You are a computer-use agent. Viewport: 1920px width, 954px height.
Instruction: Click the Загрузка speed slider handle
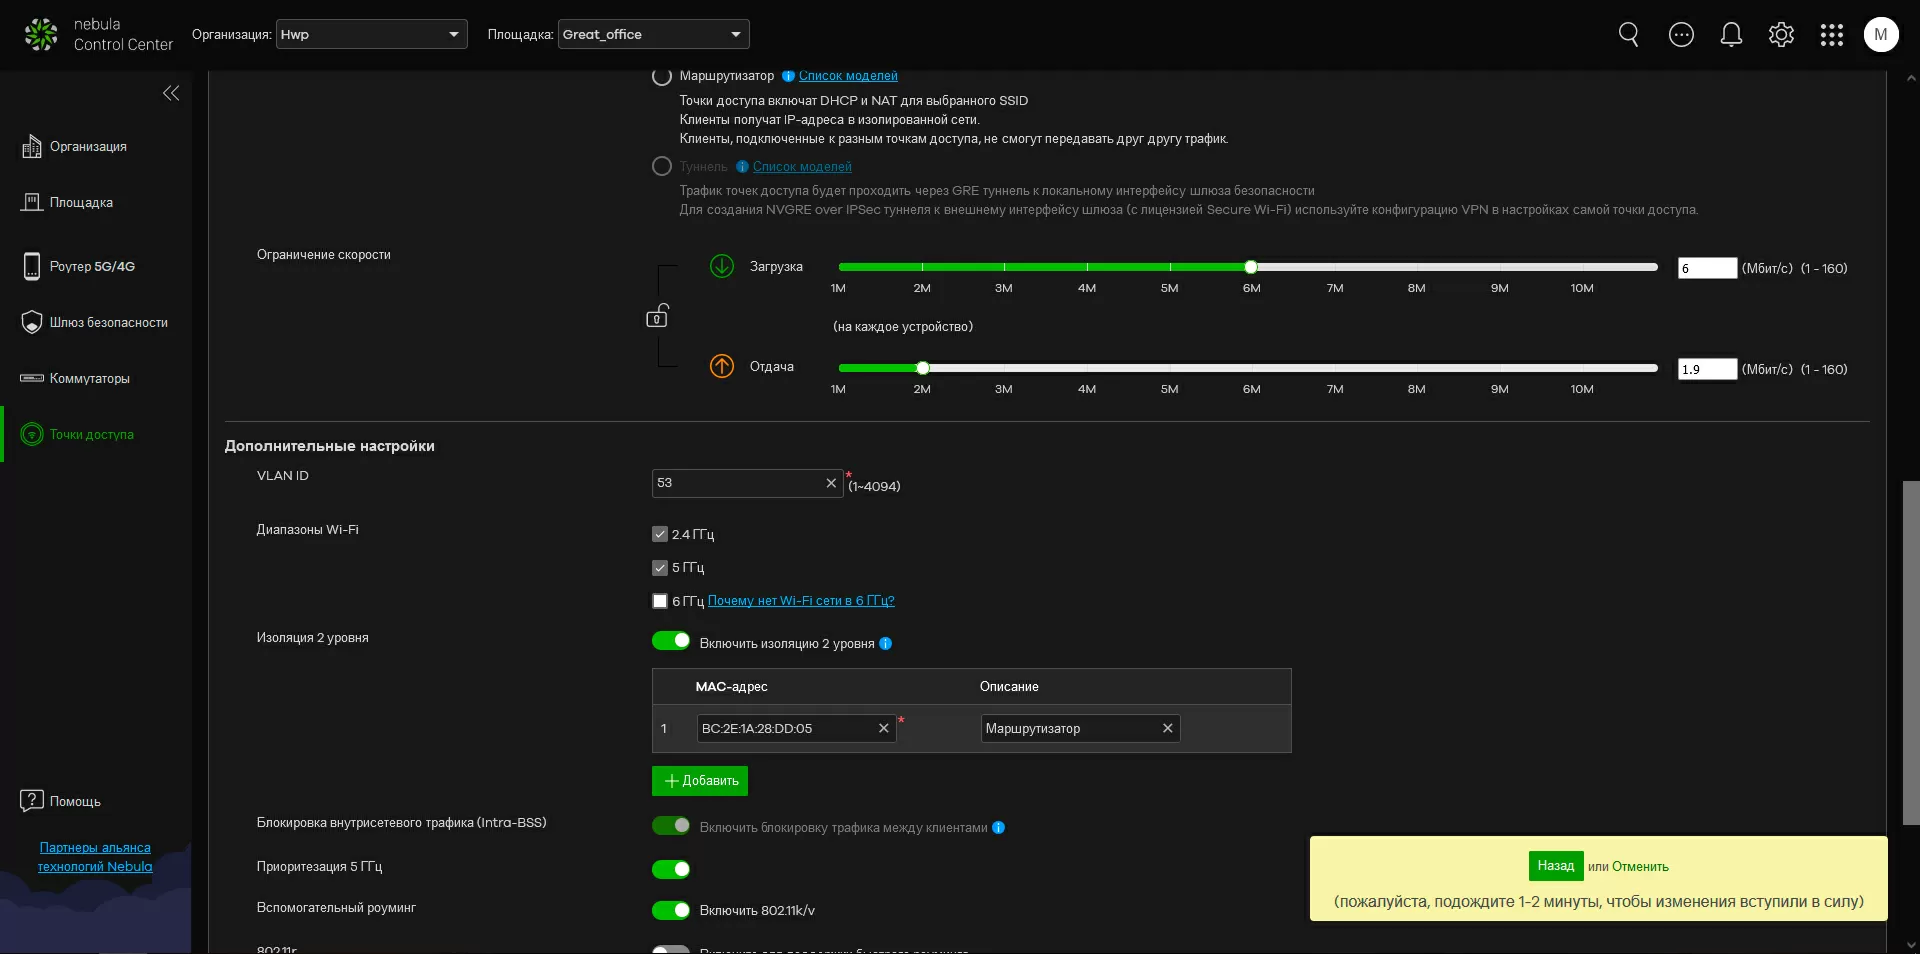[1251, 267]
